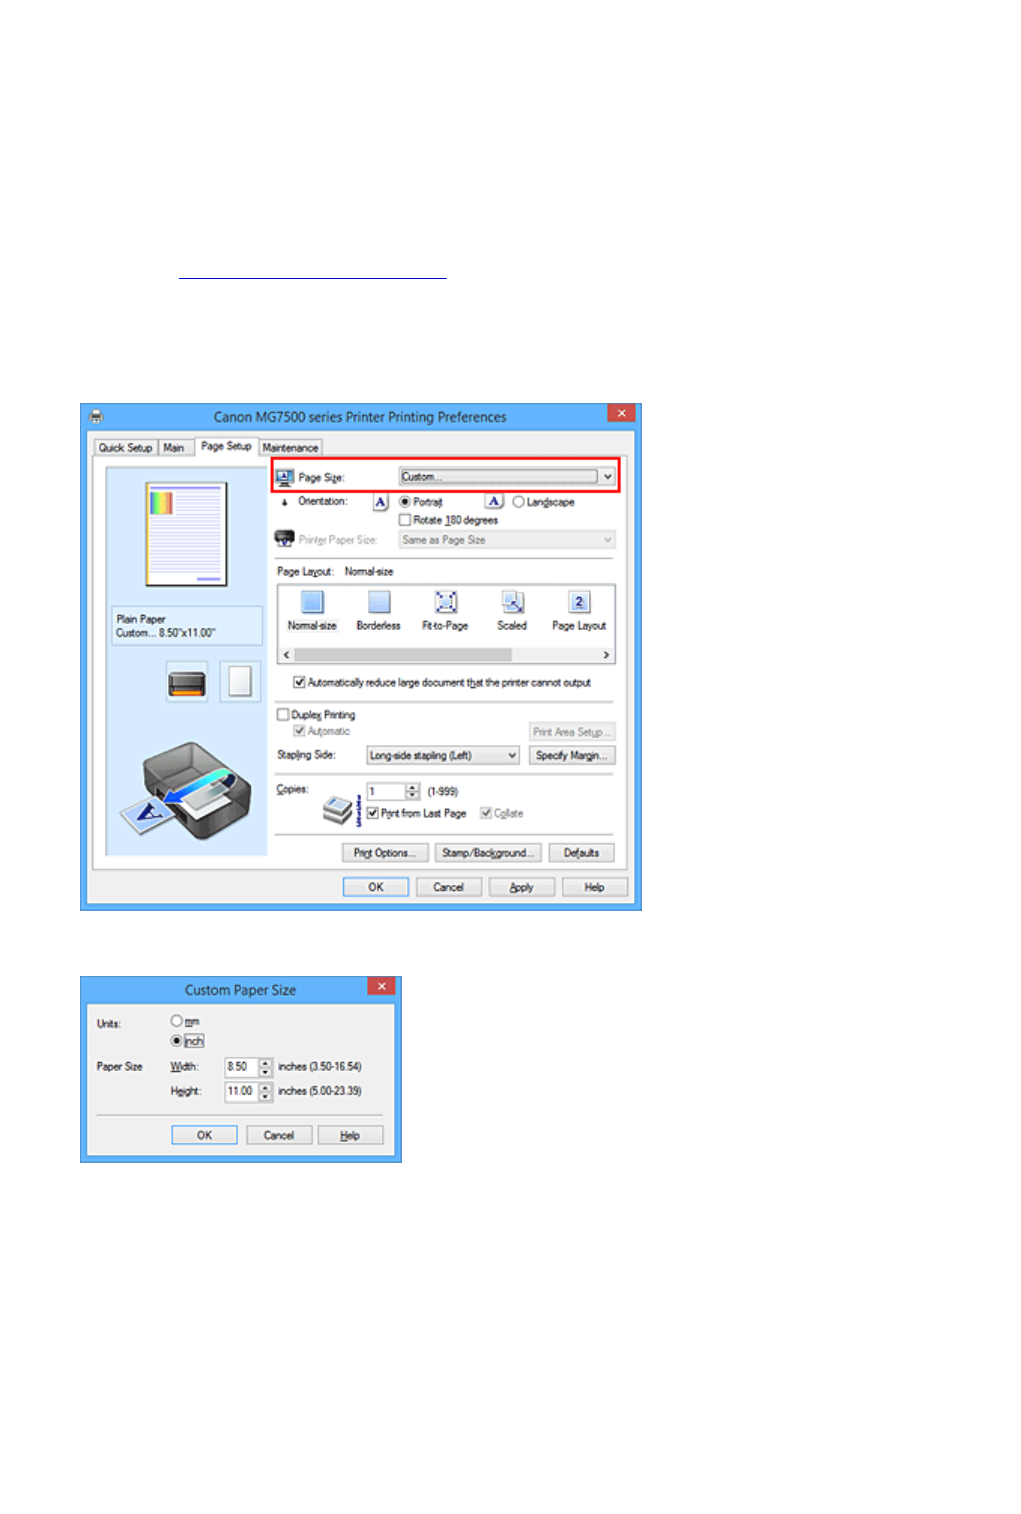Open the Stamp/Background dialog
Screen dimensions: 1021x1514
489,853
